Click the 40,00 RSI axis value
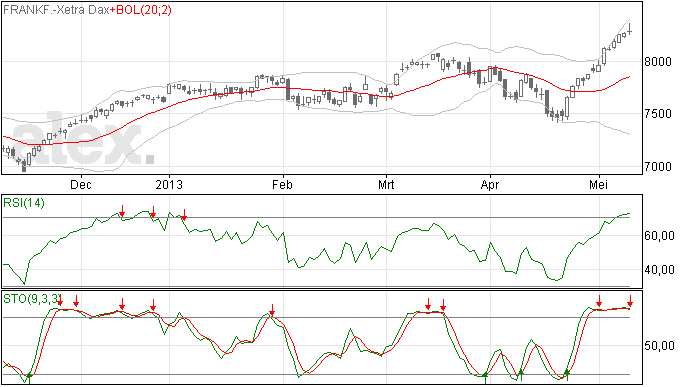Viewport: 690px width, 387px height. click(x=659, y=270)
